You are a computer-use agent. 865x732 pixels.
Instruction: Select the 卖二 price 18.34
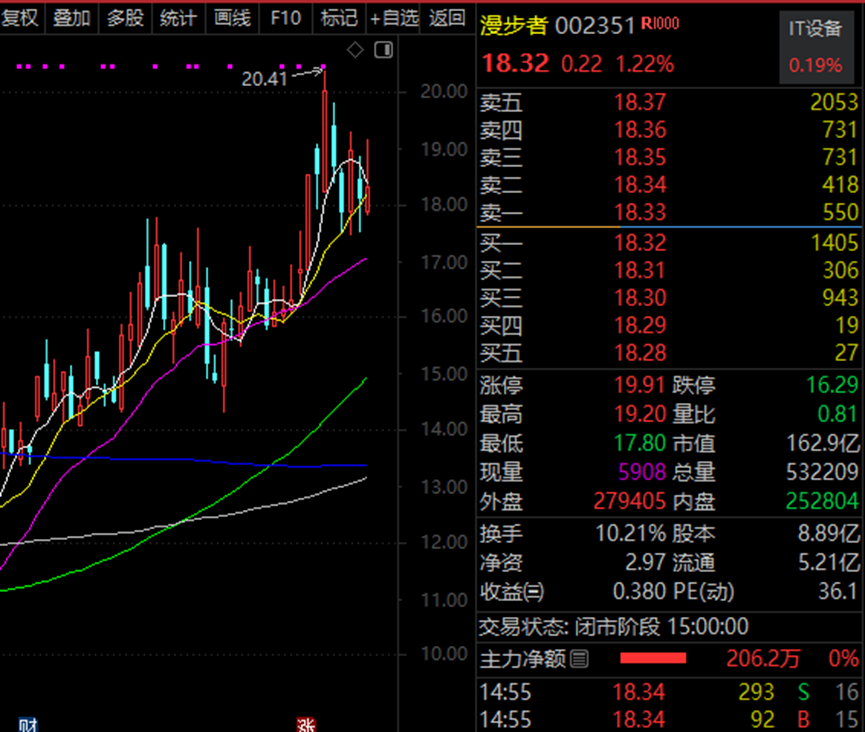pos(640,184)
